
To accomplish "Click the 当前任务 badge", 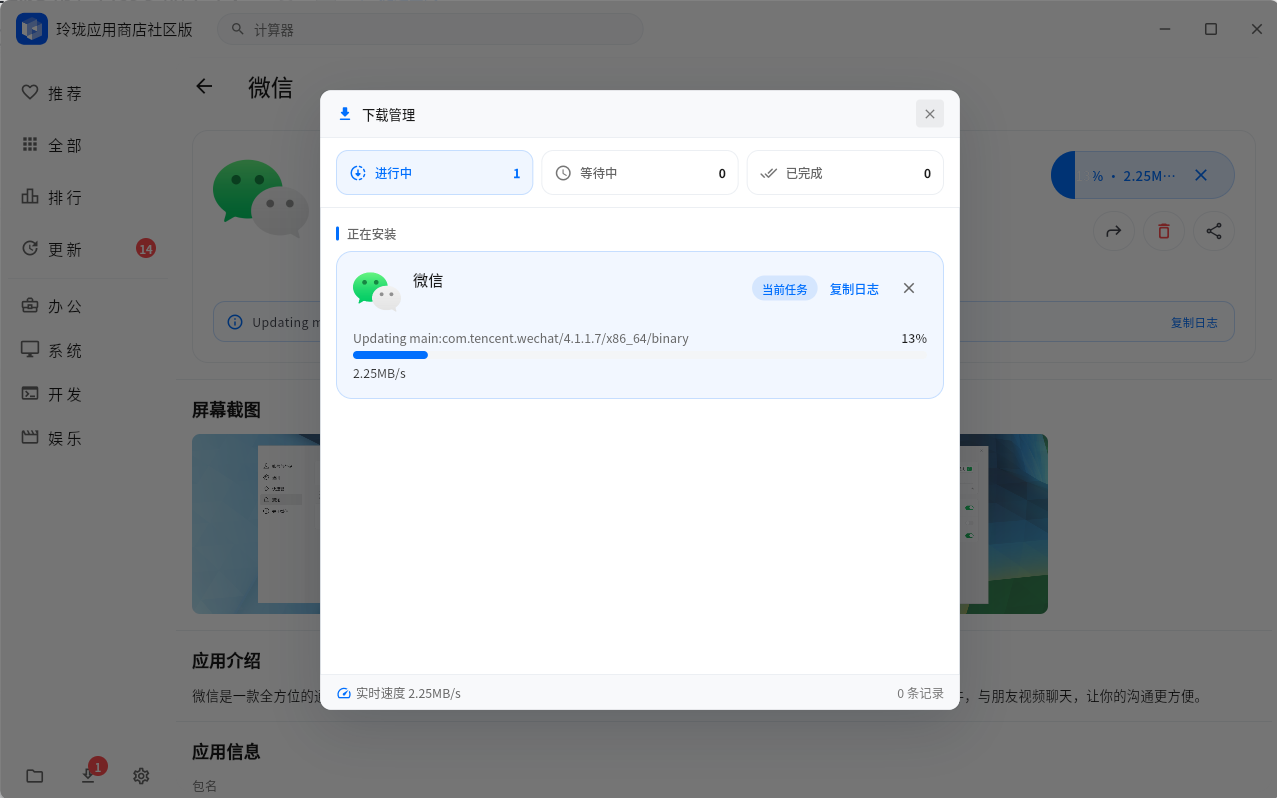I will click(x=785, y=289).
